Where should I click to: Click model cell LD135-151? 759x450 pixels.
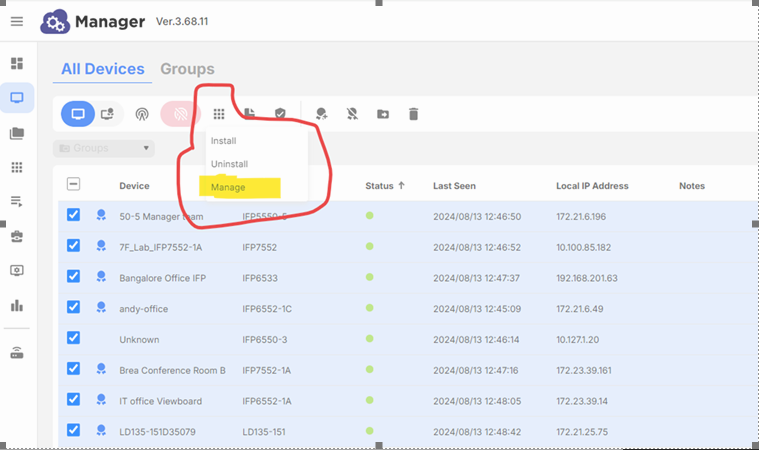pos(264,432)
